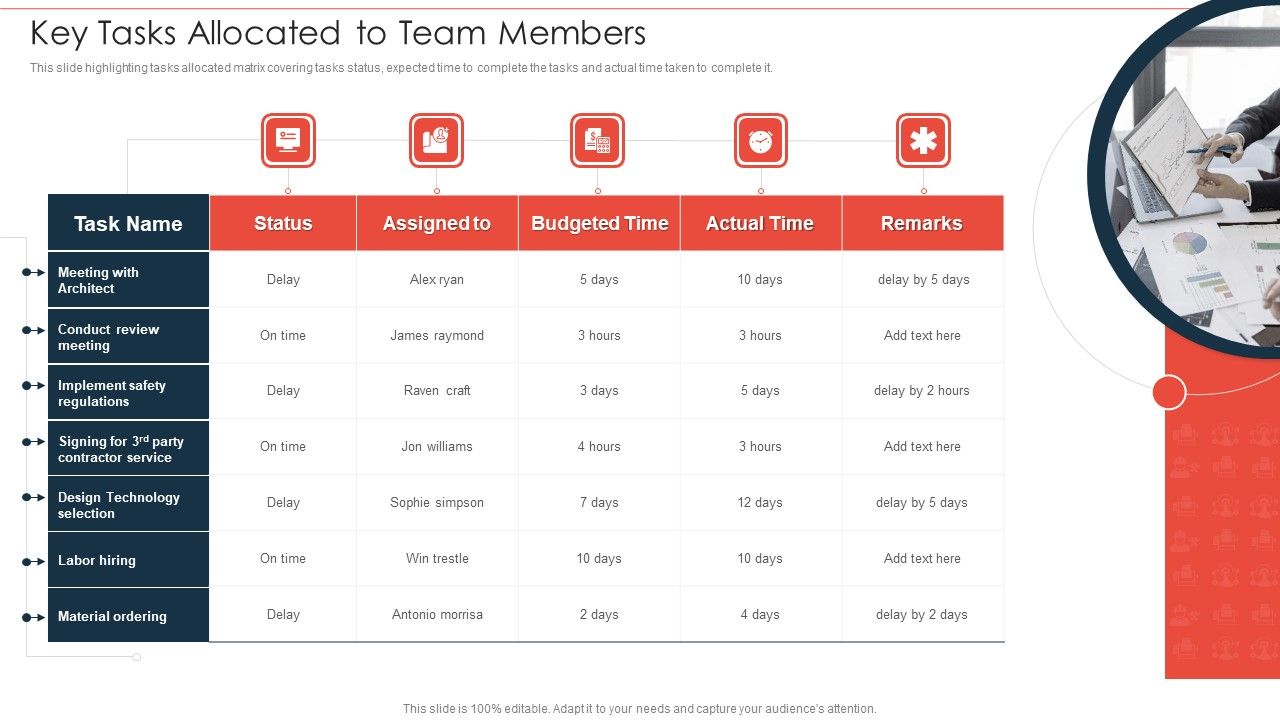This screenshot has width=1280, height=720.
Task: Click Add text here in Labor hiring row
Action: click(x=922, y=559)
